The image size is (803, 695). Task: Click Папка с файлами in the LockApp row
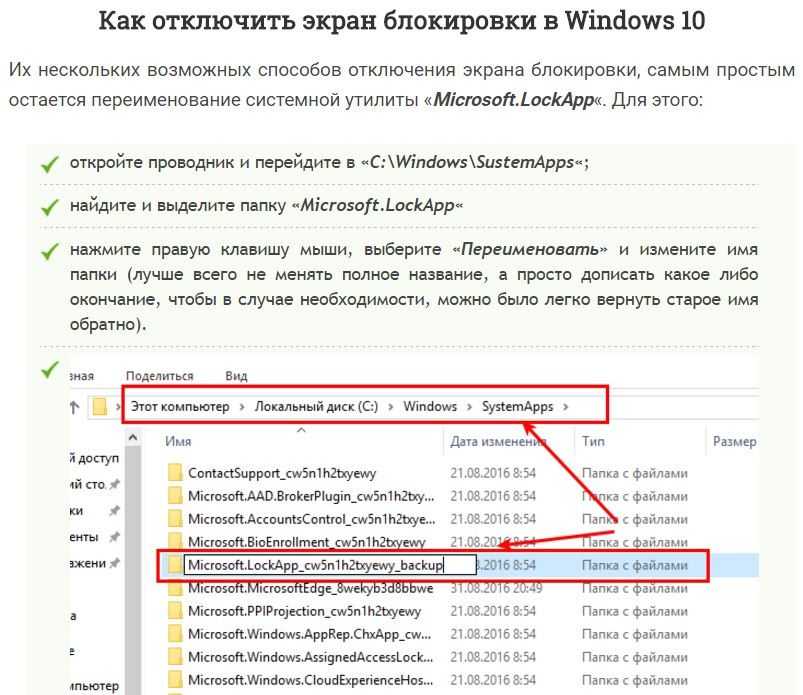pyautogui.click(x=635, y=565)
